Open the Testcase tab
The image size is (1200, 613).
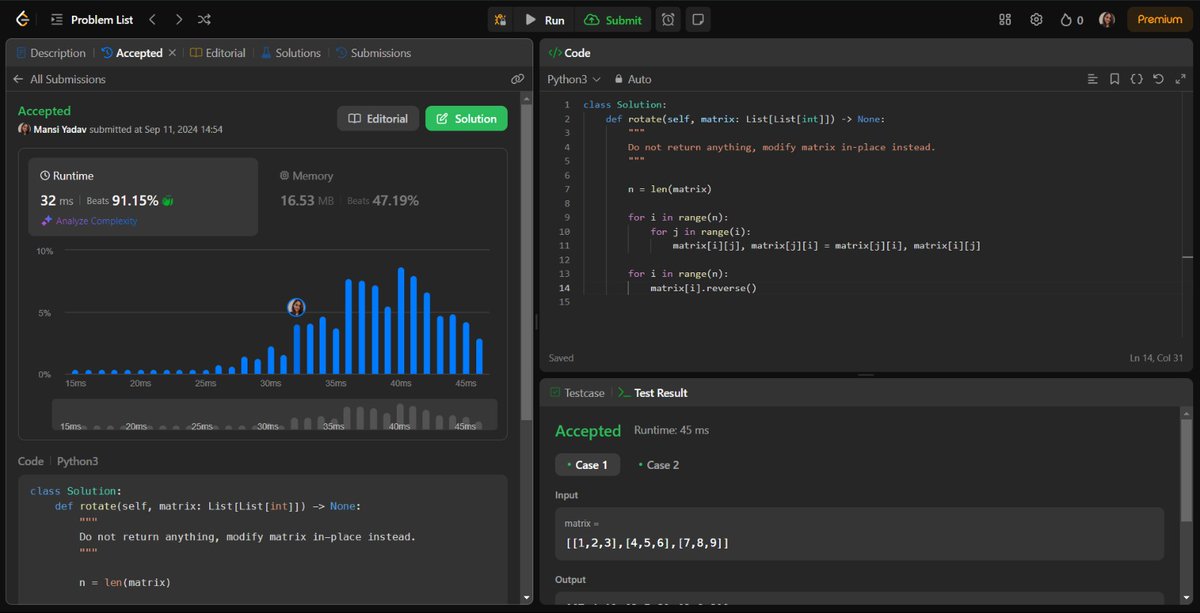(578, 393)
